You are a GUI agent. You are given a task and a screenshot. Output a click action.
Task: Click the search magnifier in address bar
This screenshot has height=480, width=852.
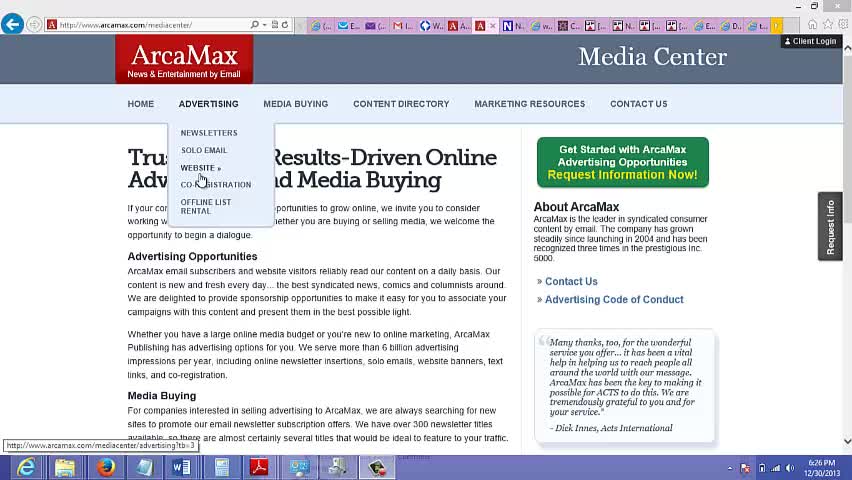(254, 25)
